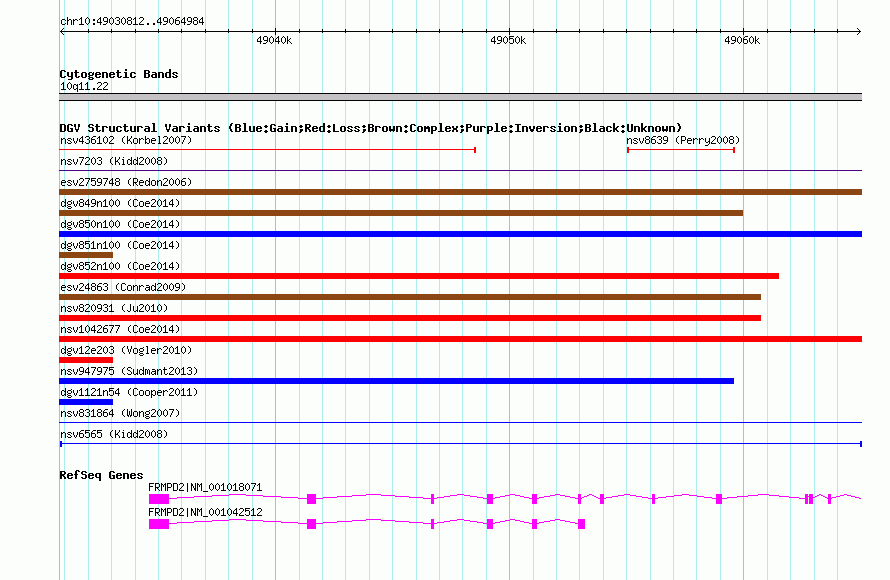Open the nsv947975 (Sudmant2013) label

pyautogui.click(x=129, y=371)
